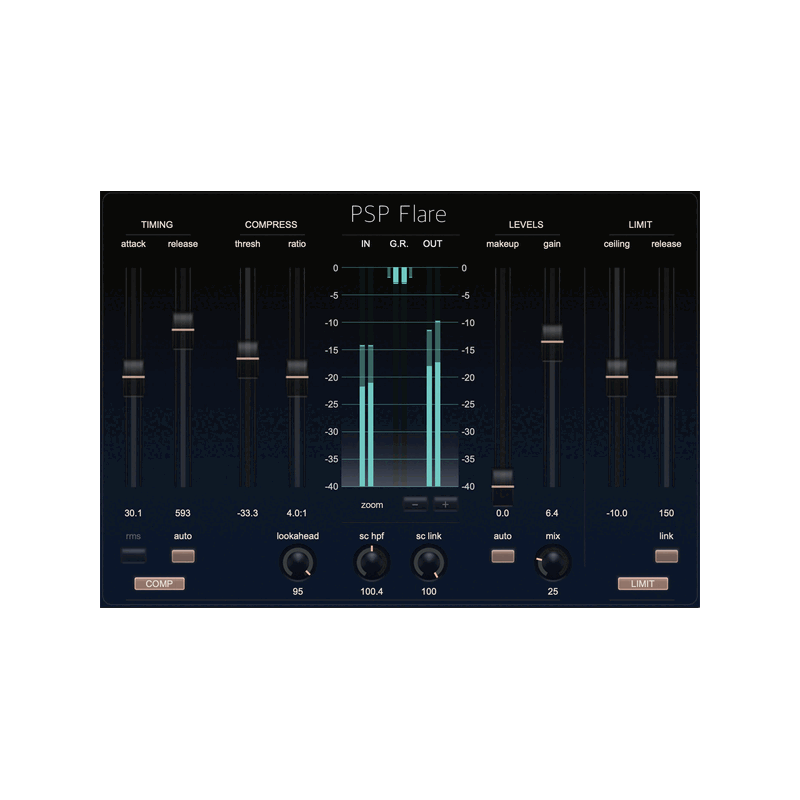
Task: Click the mix knob
Action: [x=553, y=563]
